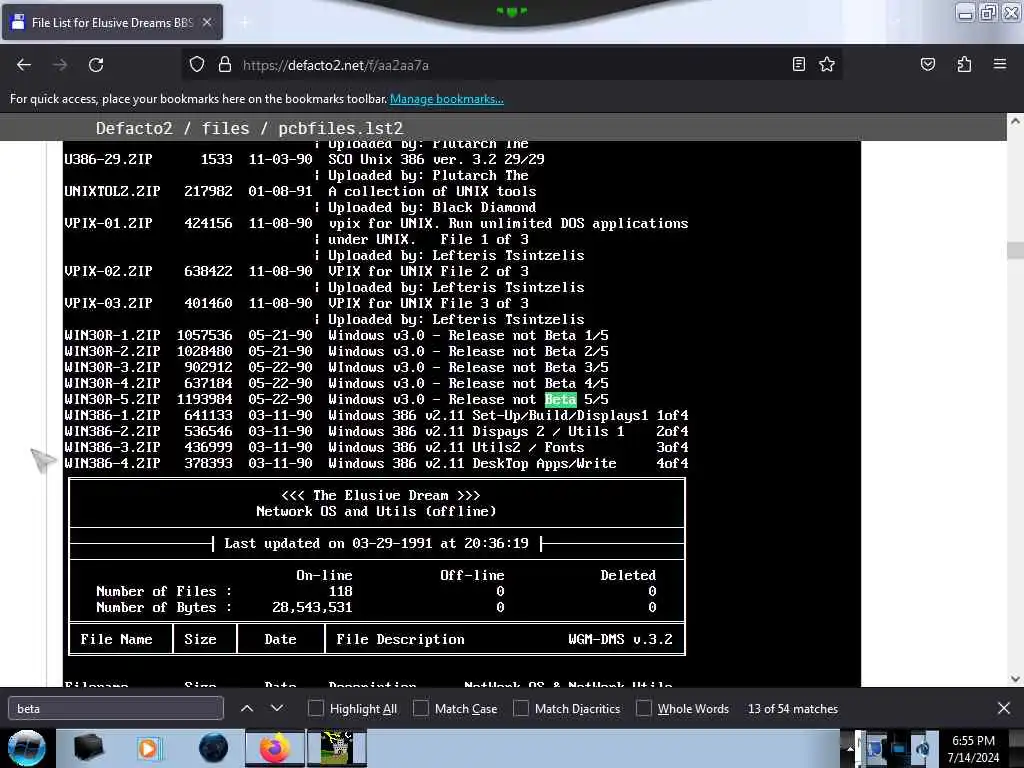Image resolution: width=1024 pixels, height=768 pixels.
Task: Open the extensions puzzle icon
Action: click(x=964, y=64)
